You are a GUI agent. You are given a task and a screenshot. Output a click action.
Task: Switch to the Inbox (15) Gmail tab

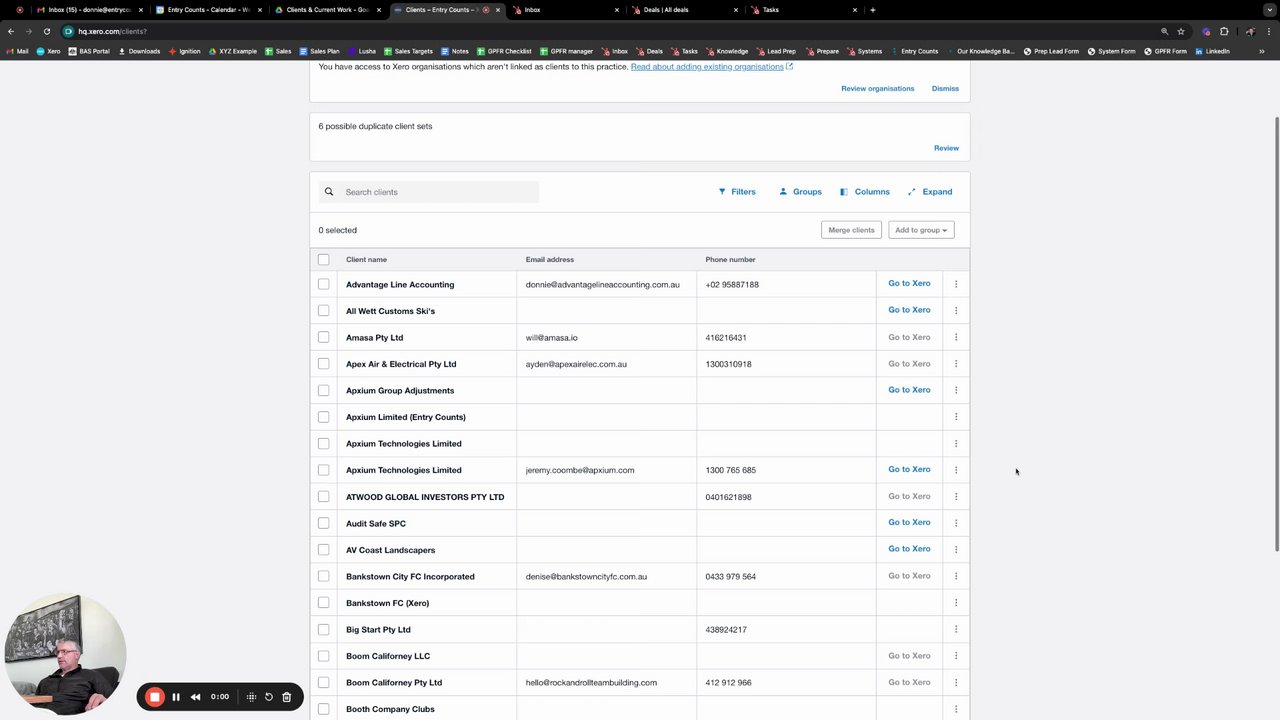[x=89, y=10]
